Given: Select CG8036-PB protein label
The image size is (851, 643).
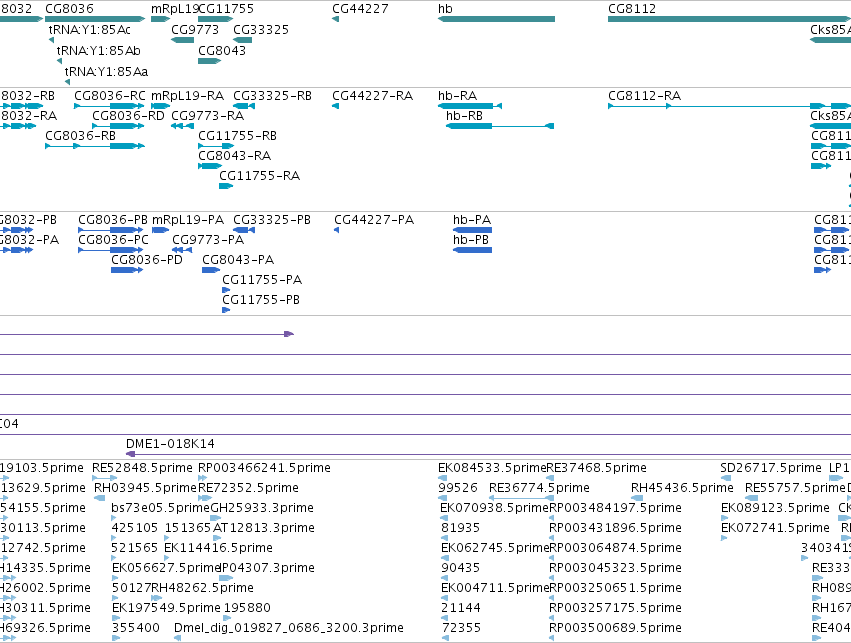Looking at the screenshot, I should (x=113, y=220).
